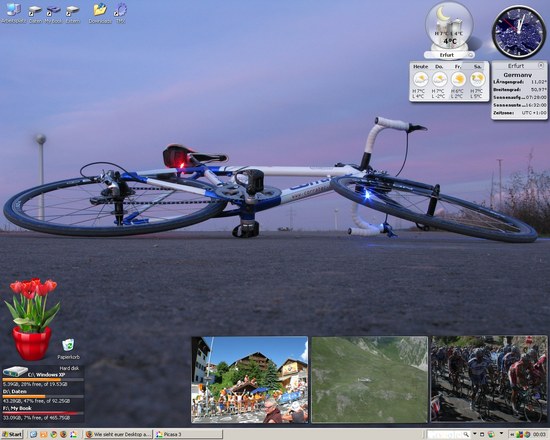
Task: Click the Zeitzone UTC +1:00 row
Action: 519,113
